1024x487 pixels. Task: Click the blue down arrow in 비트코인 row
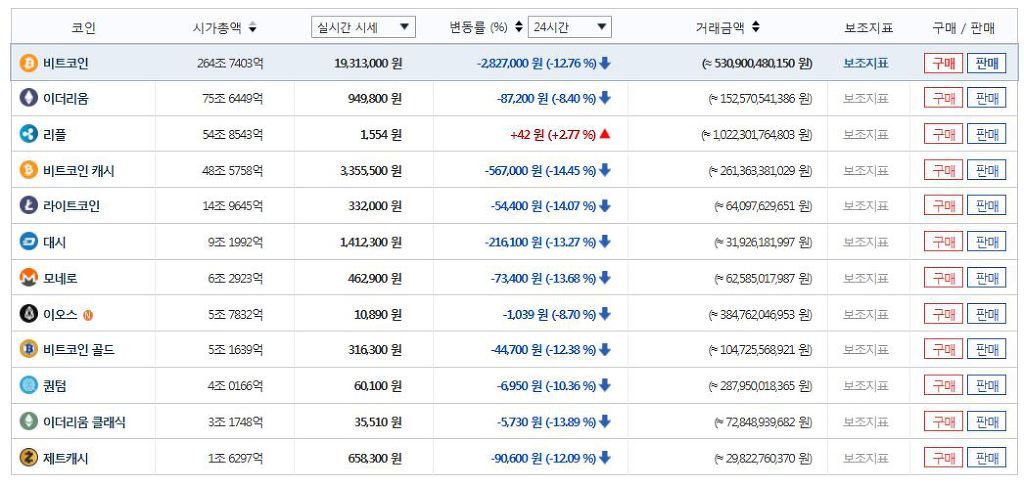coord(605,63)
